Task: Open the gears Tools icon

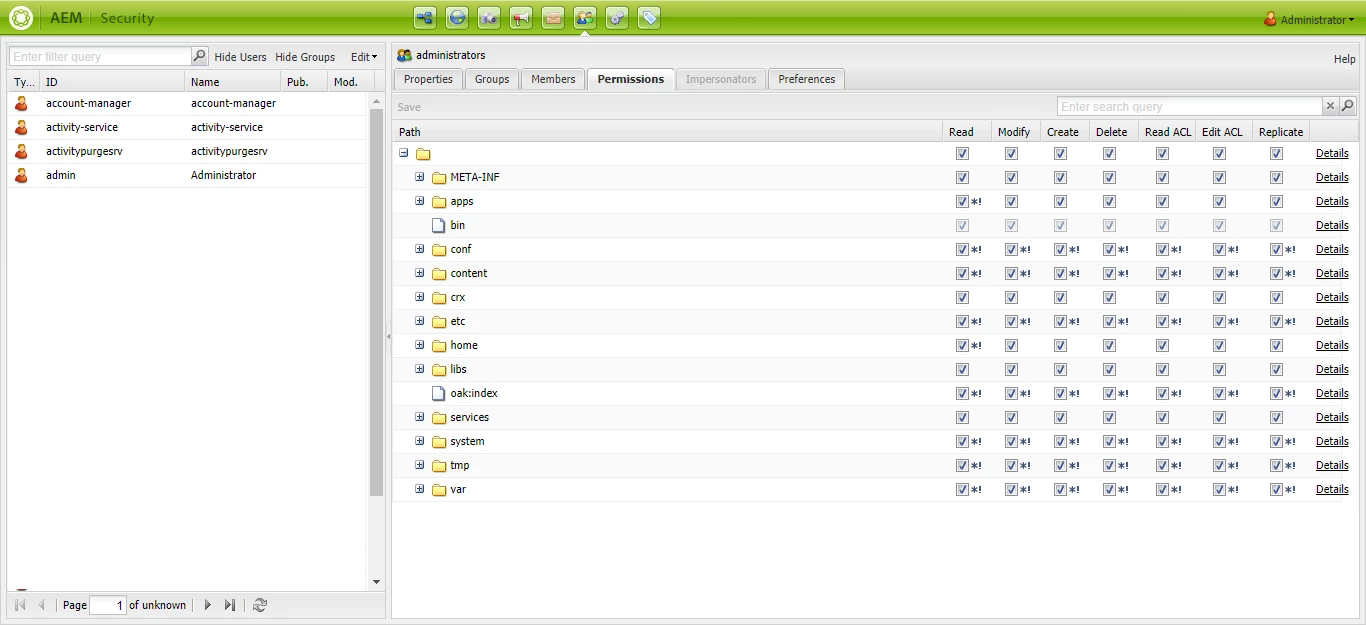Action: pyautogui.click(x=617, y=17)
